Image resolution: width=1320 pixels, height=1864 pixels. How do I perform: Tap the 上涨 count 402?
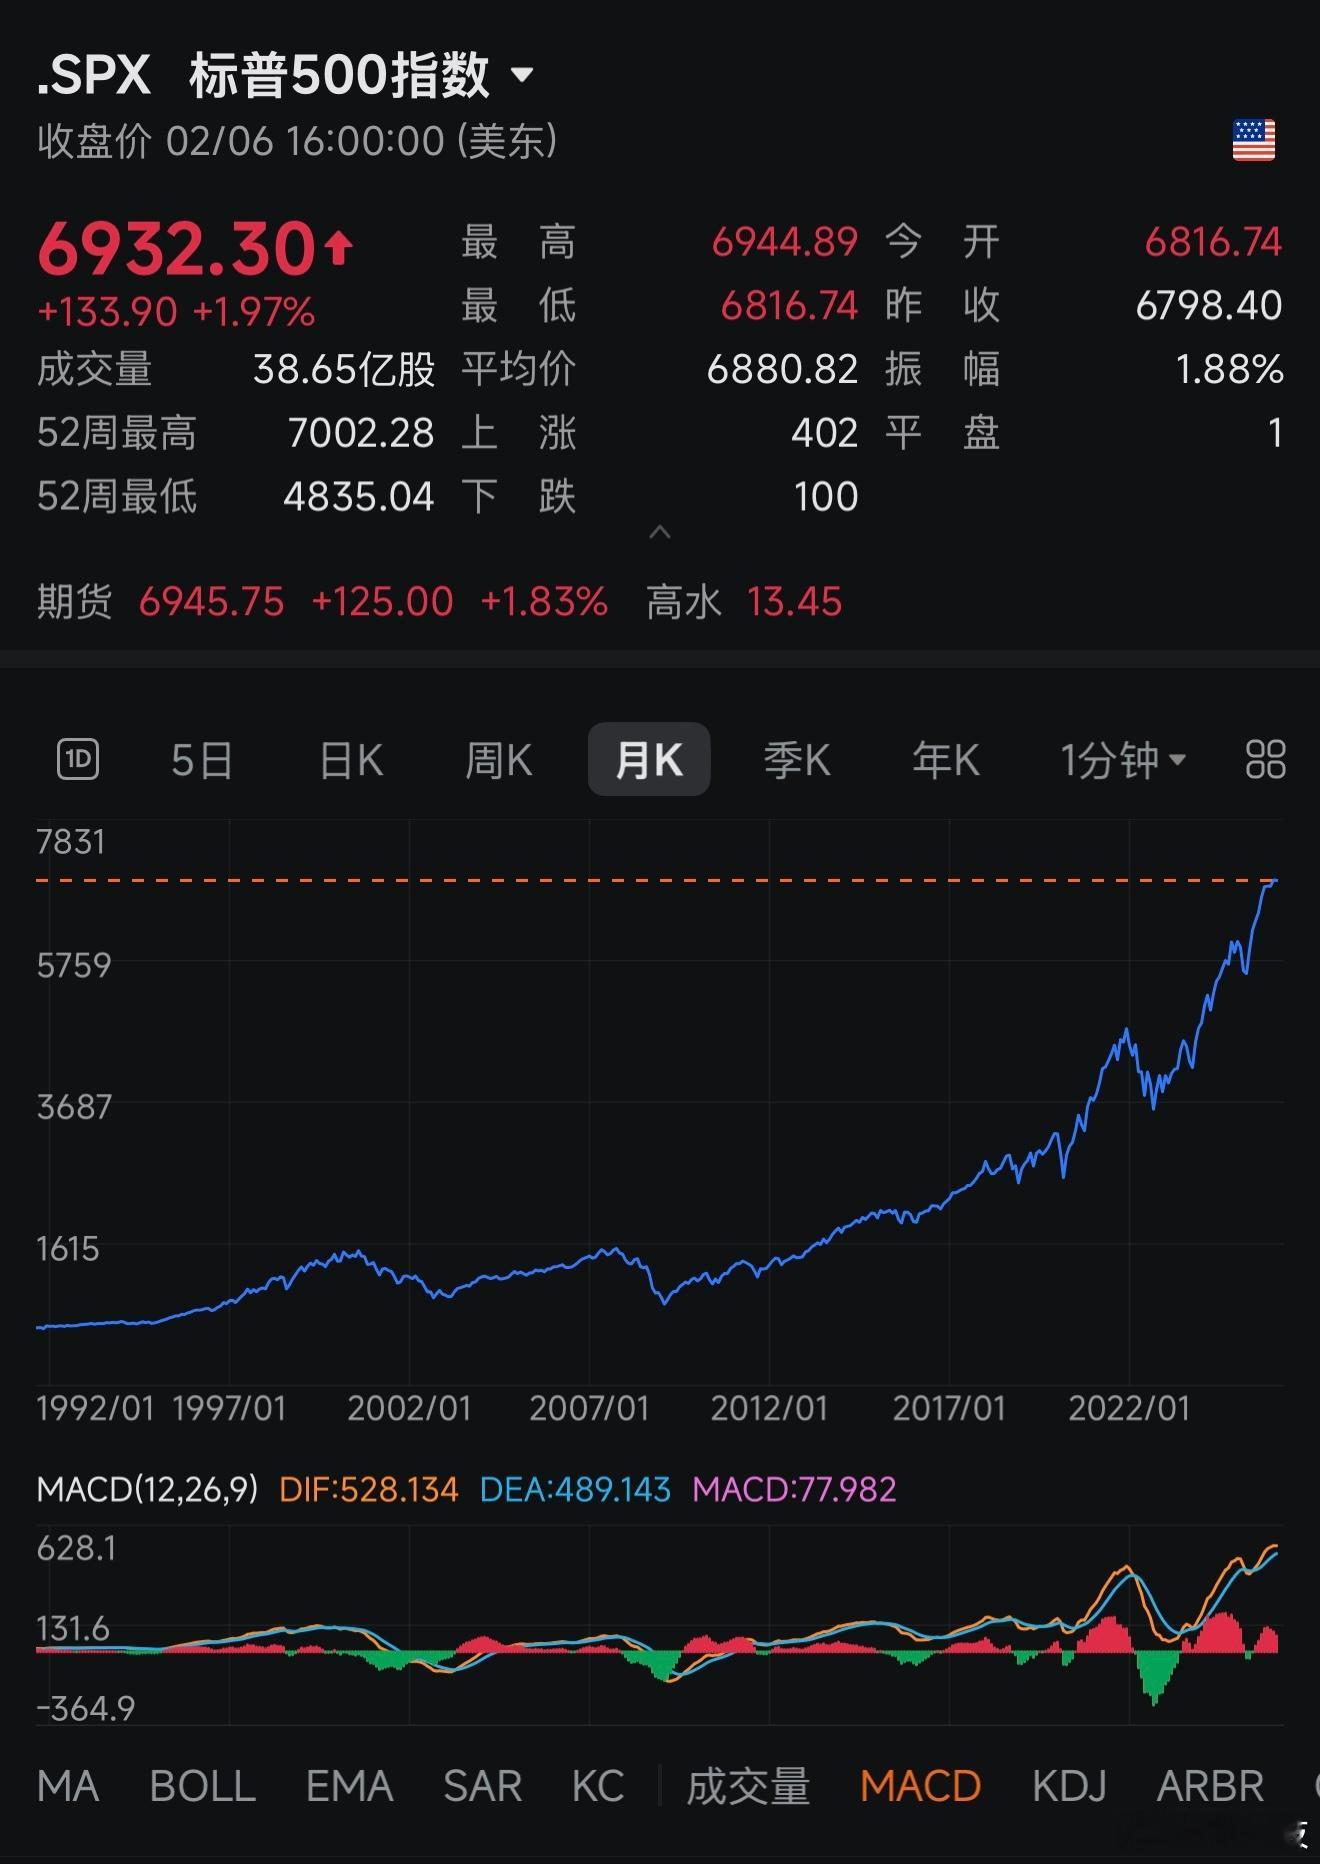coord(825,433)
